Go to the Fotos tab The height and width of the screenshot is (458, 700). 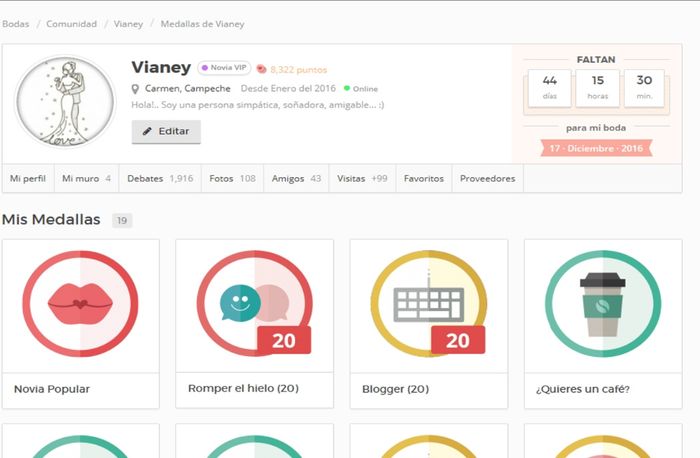click(232, 178)
